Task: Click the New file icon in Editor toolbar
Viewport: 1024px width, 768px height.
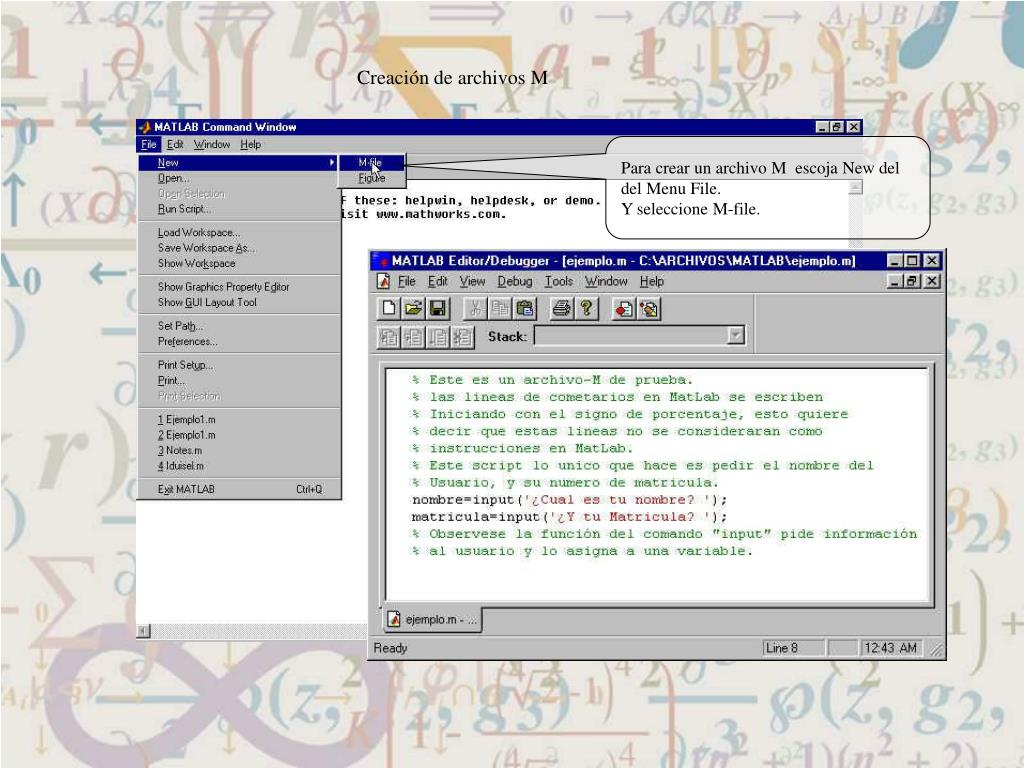Action: [389, 308]
